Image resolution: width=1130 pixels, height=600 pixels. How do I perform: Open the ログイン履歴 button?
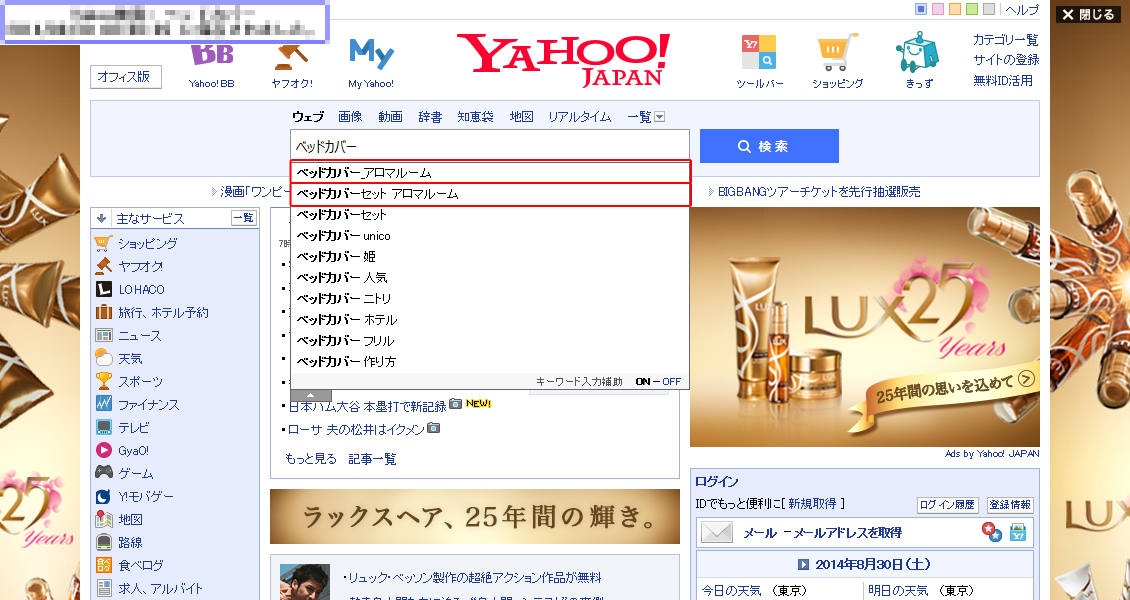(x=947, y=506)
